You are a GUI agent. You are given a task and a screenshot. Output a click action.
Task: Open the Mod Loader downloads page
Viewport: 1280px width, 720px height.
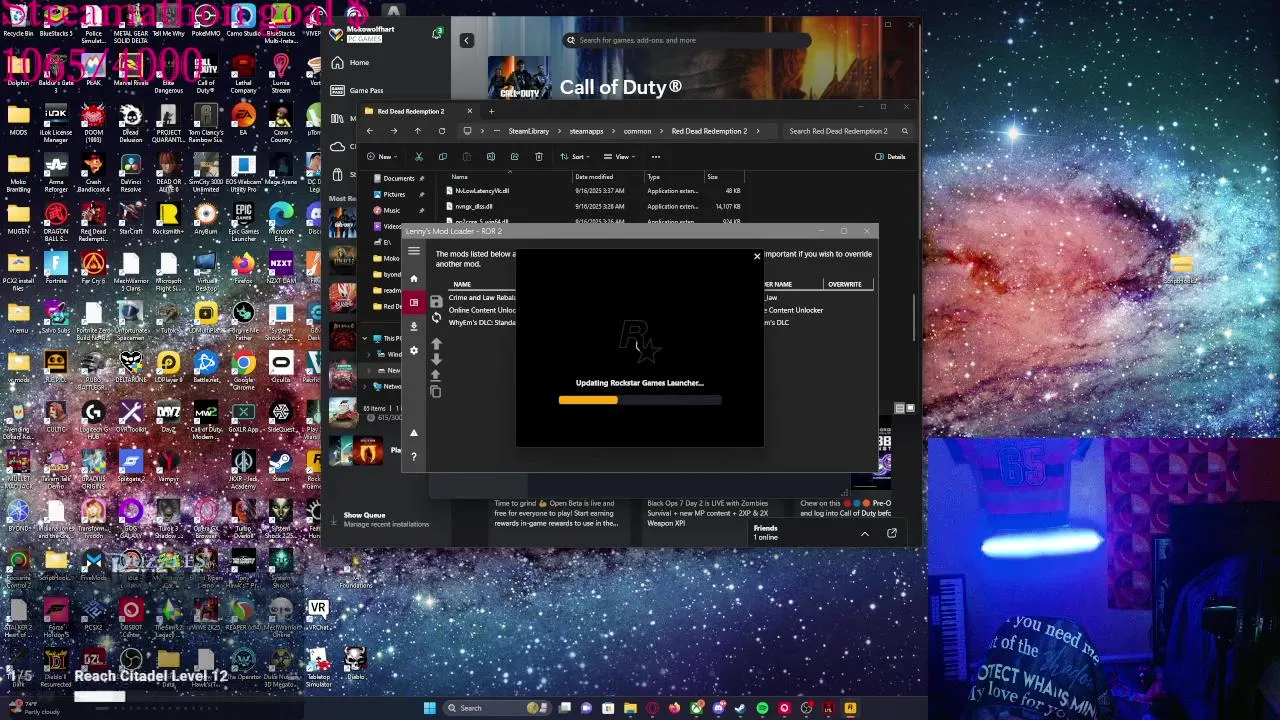point(414,326)
